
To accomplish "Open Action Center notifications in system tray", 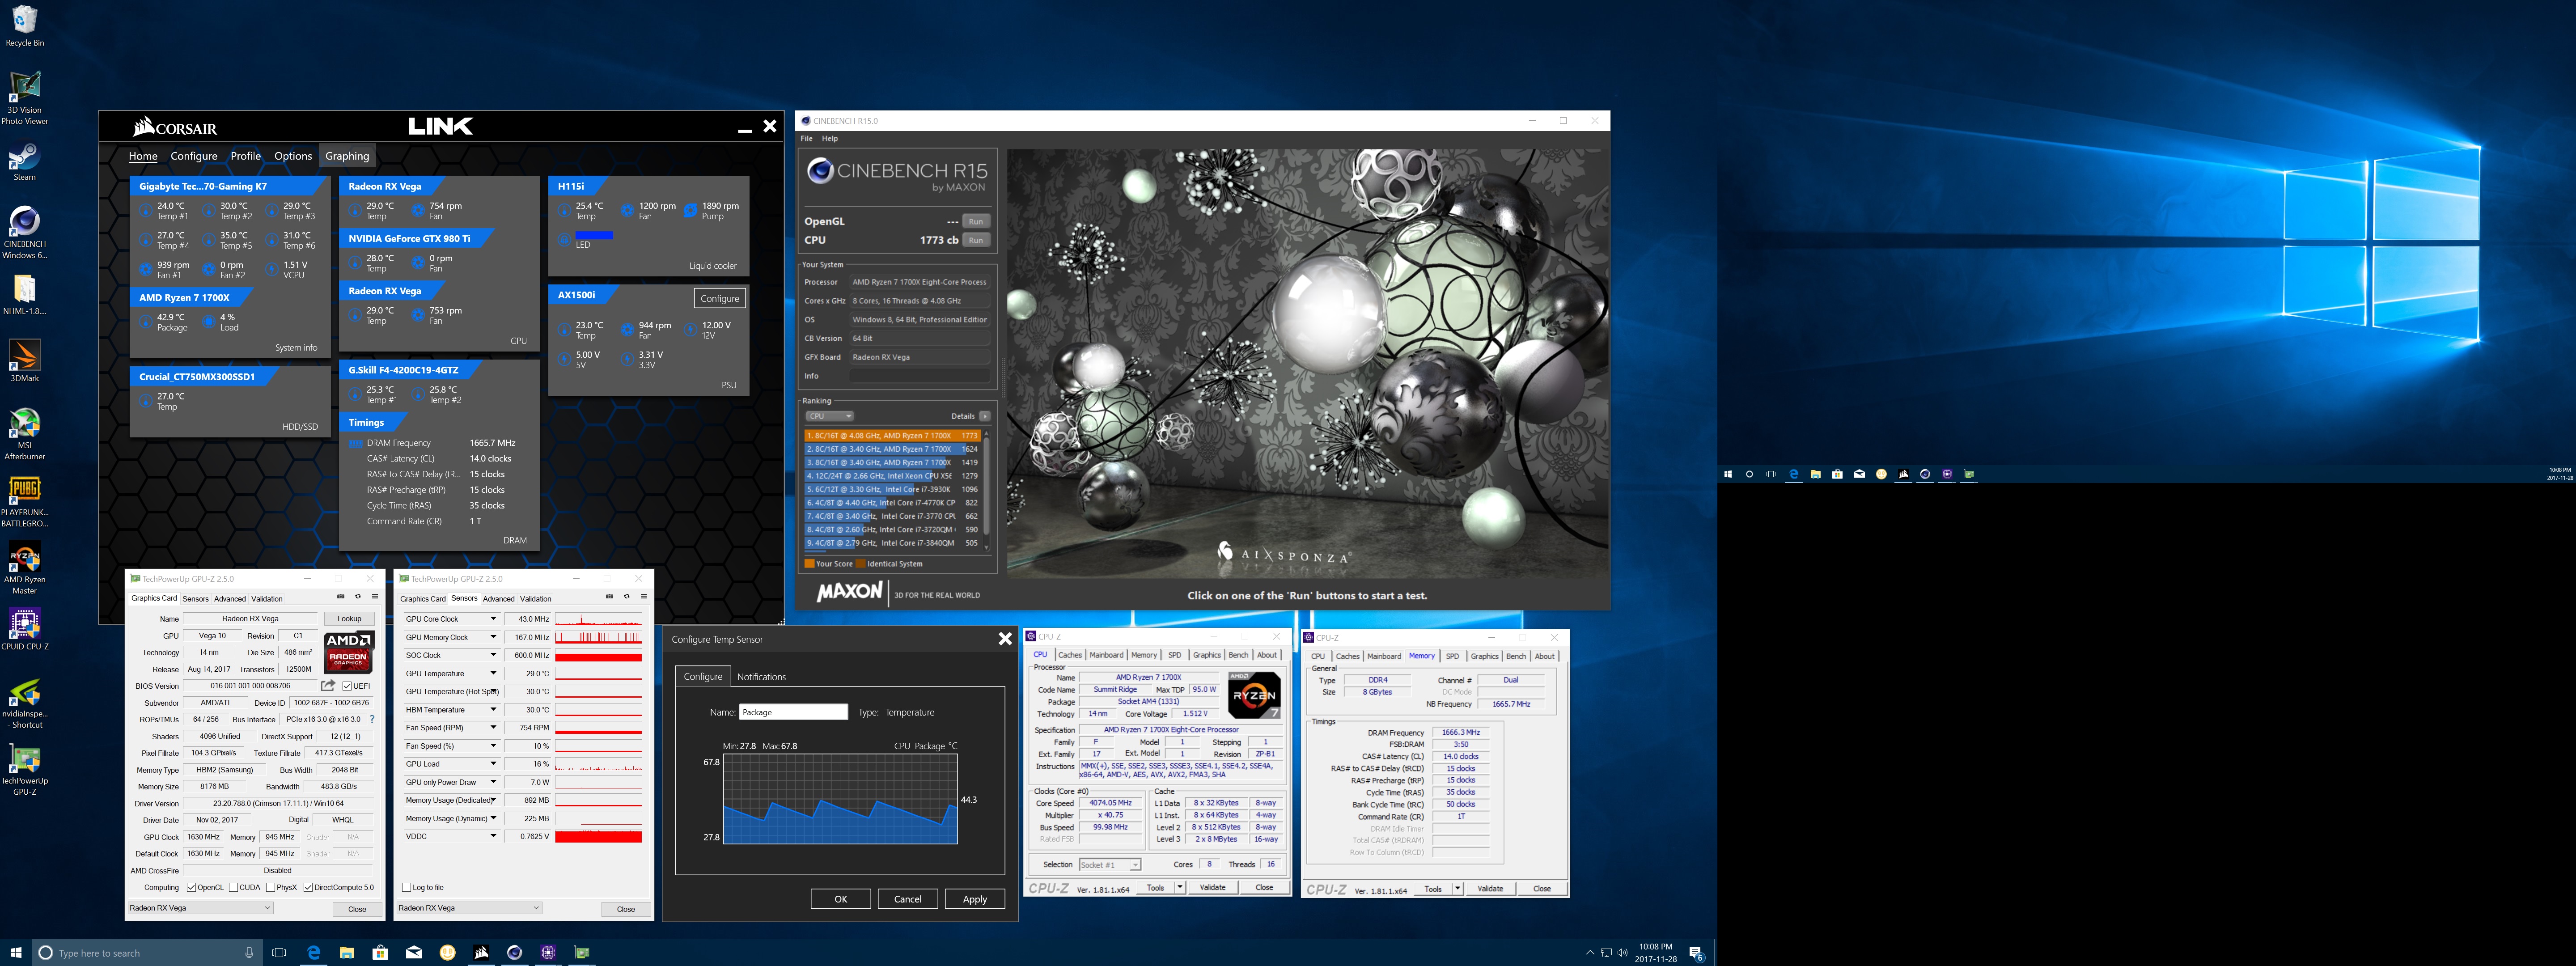I will click(x=1696, y=953).
